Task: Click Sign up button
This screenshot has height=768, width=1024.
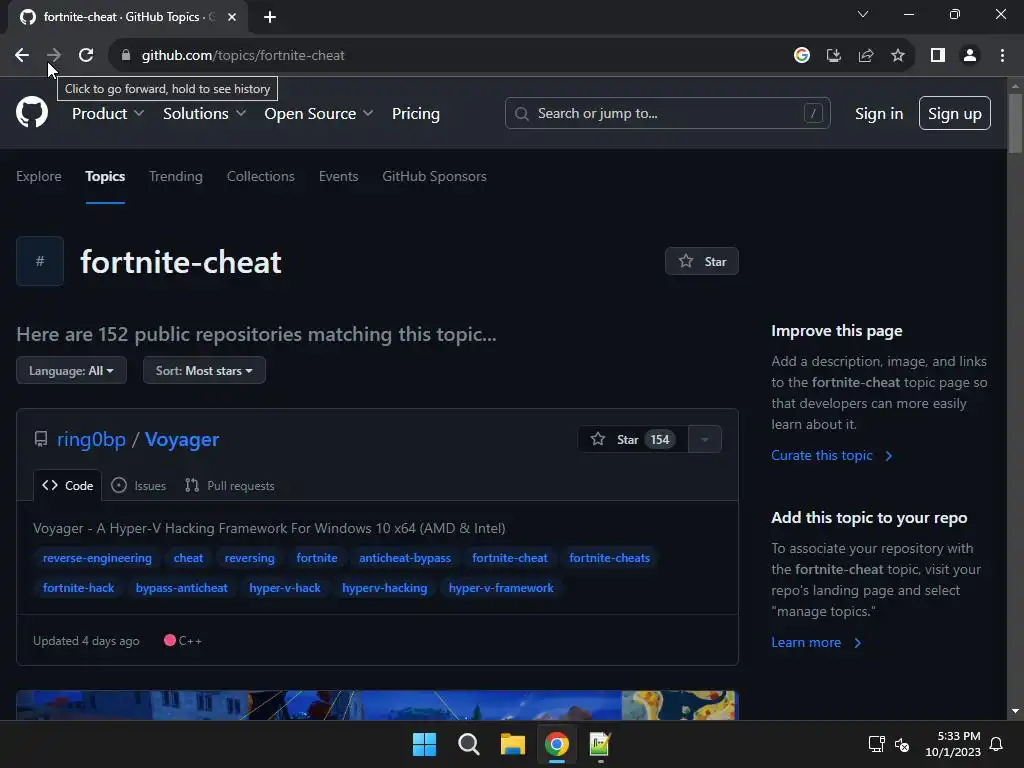Action: [x=955, y=114]
